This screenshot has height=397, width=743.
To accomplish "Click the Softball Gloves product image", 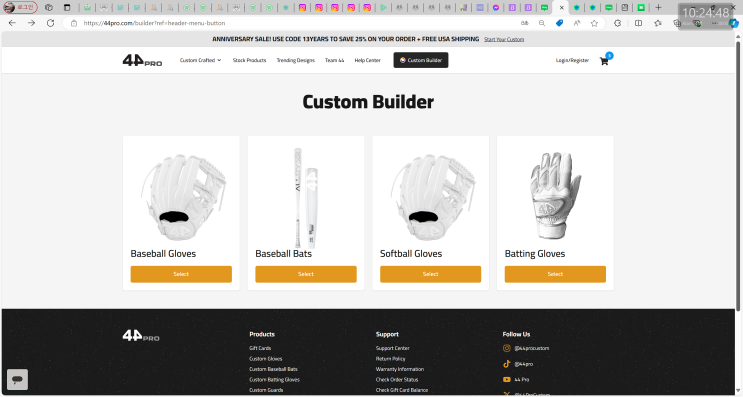I will click(x=433, y=197).
